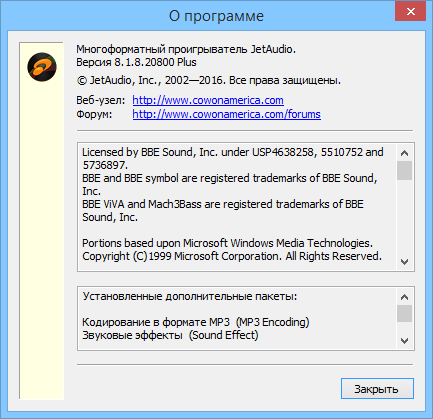
Task: Click the 'Звуковые эффекты (Sound Effect)' line
Action: (170, 335)
